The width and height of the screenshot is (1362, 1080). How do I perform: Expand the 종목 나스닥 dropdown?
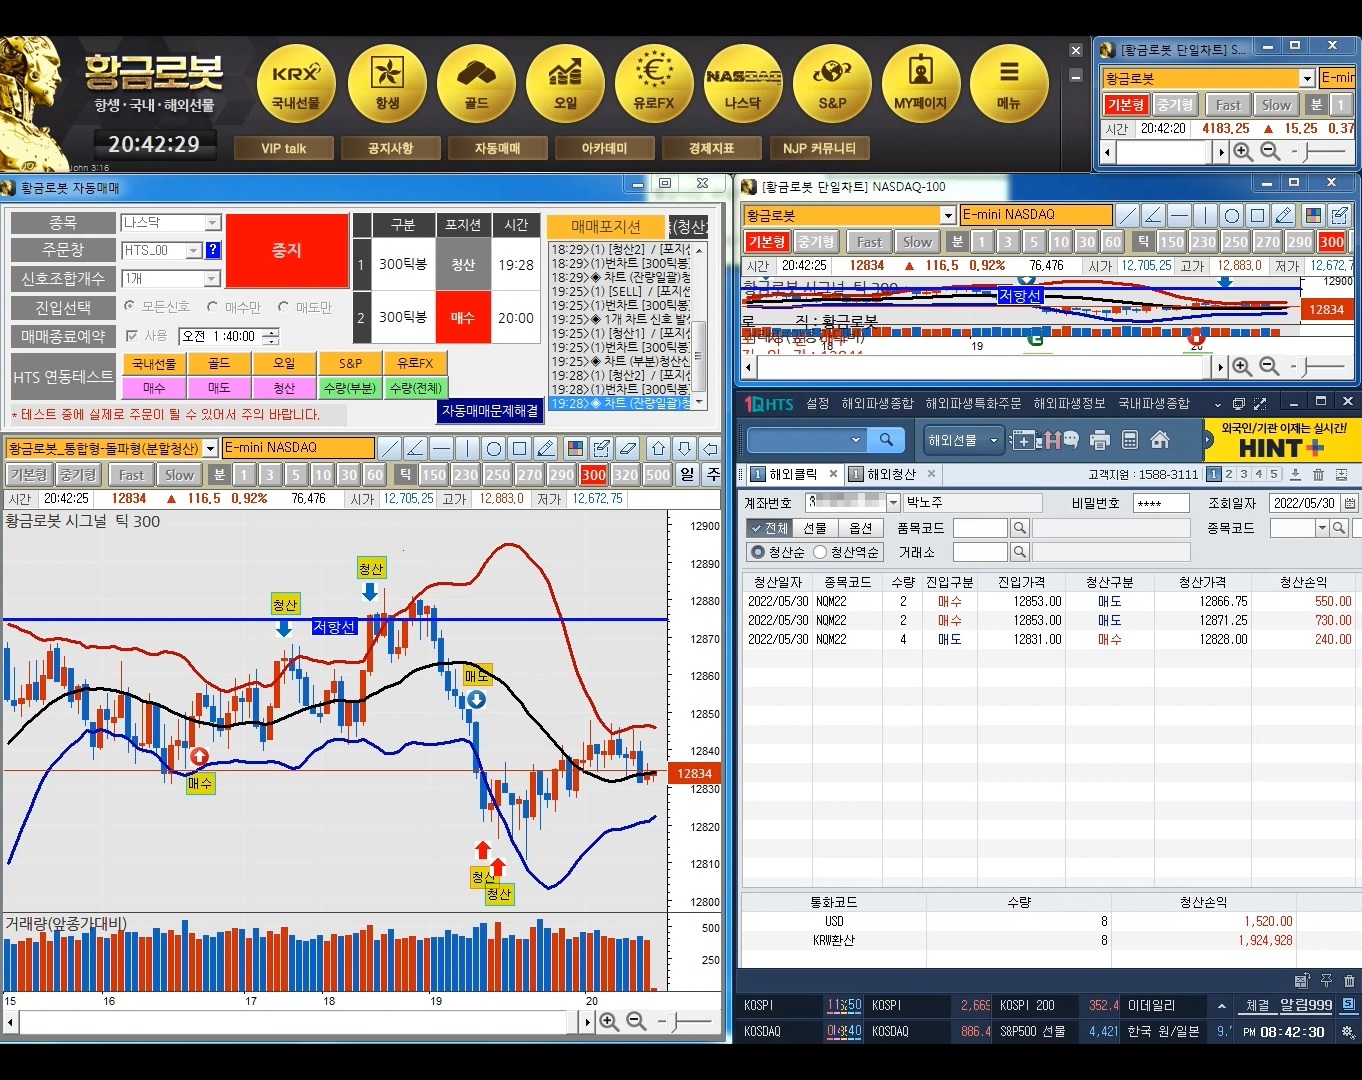click(x=212, y=223)
